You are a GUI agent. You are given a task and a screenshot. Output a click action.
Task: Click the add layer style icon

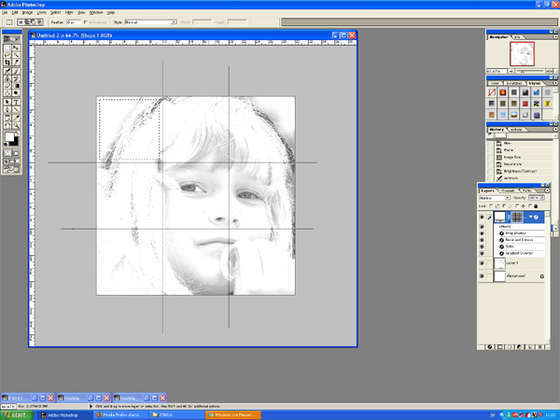pyautogui.click(x=490, y=347)
